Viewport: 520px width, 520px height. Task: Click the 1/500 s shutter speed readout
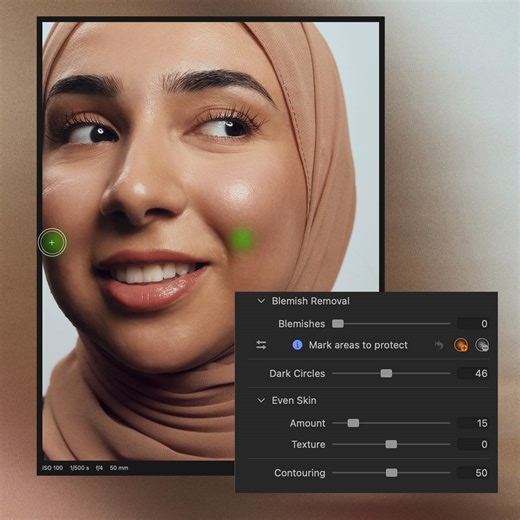[x=79, y=468]
